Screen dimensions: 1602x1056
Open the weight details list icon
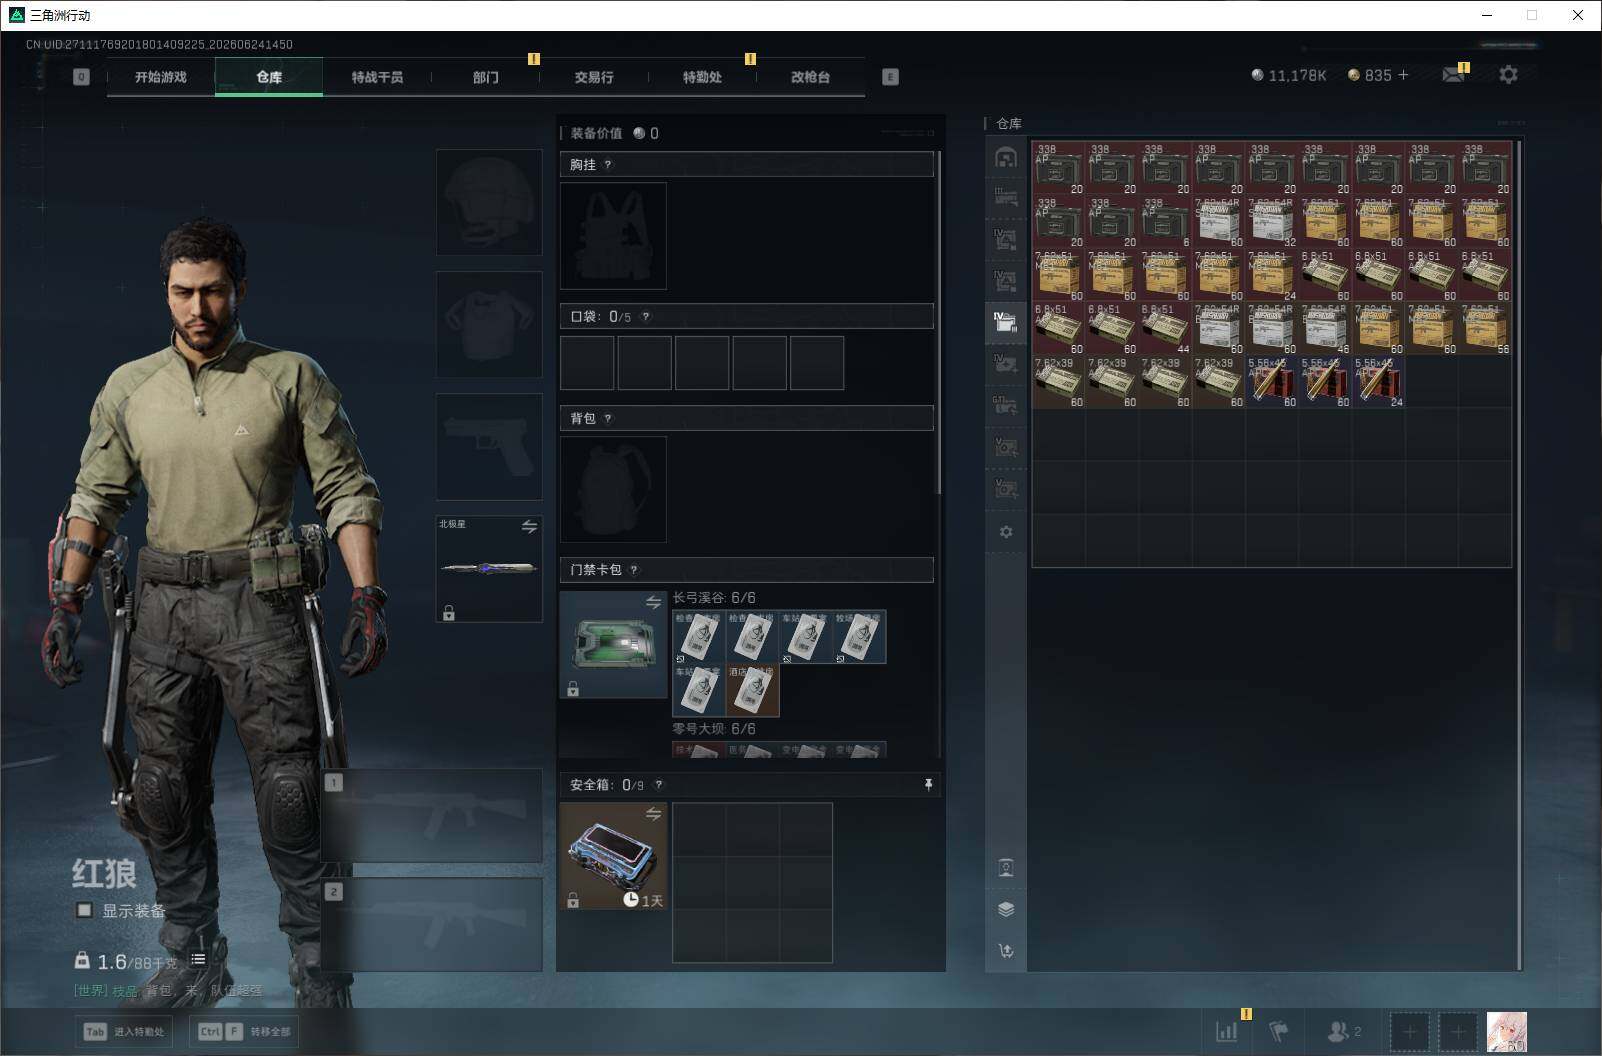[198, 960]
